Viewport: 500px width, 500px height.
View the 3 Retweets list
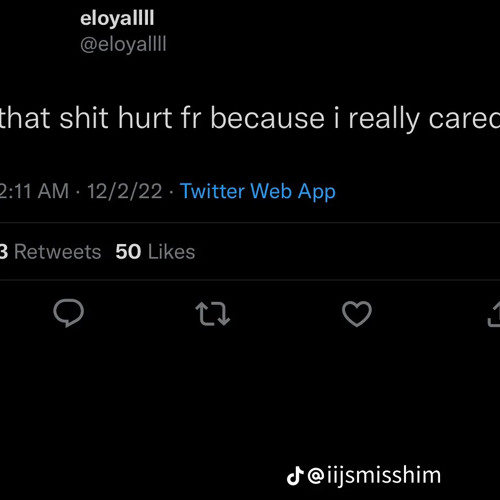(x=50, y=252)
